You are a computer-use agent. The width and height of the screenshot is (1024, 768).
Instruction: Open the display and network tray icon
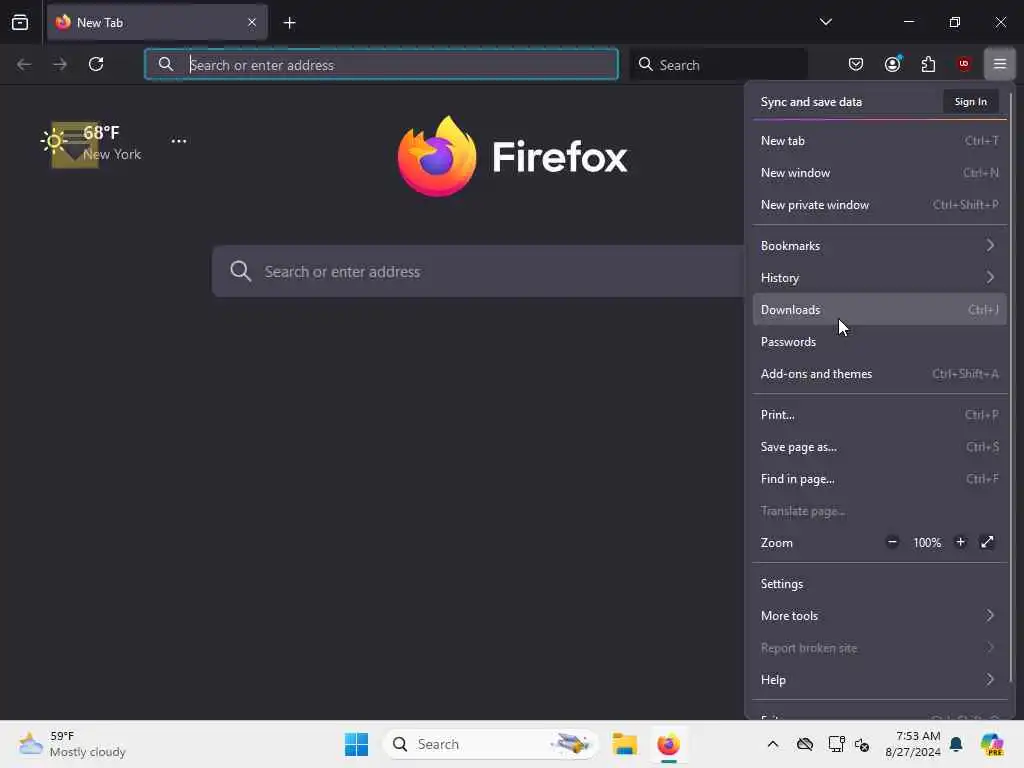point(837,744)
